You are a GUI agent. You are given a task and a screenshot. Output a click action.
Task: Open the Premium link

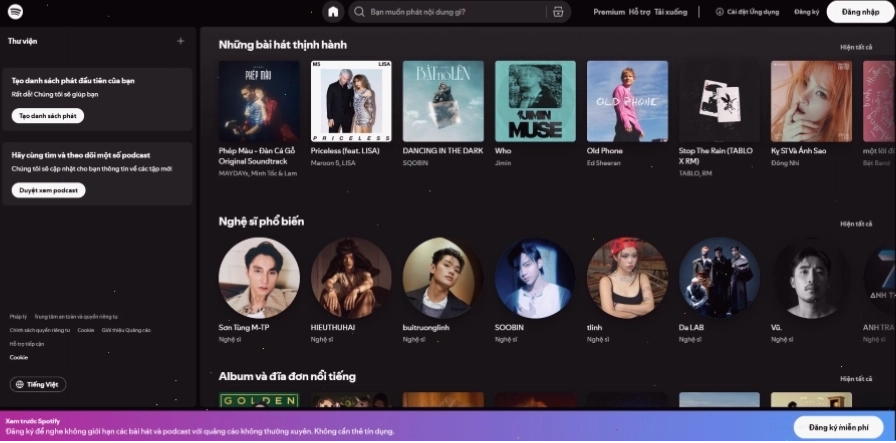pyautogui.click(x=609, y=11)
